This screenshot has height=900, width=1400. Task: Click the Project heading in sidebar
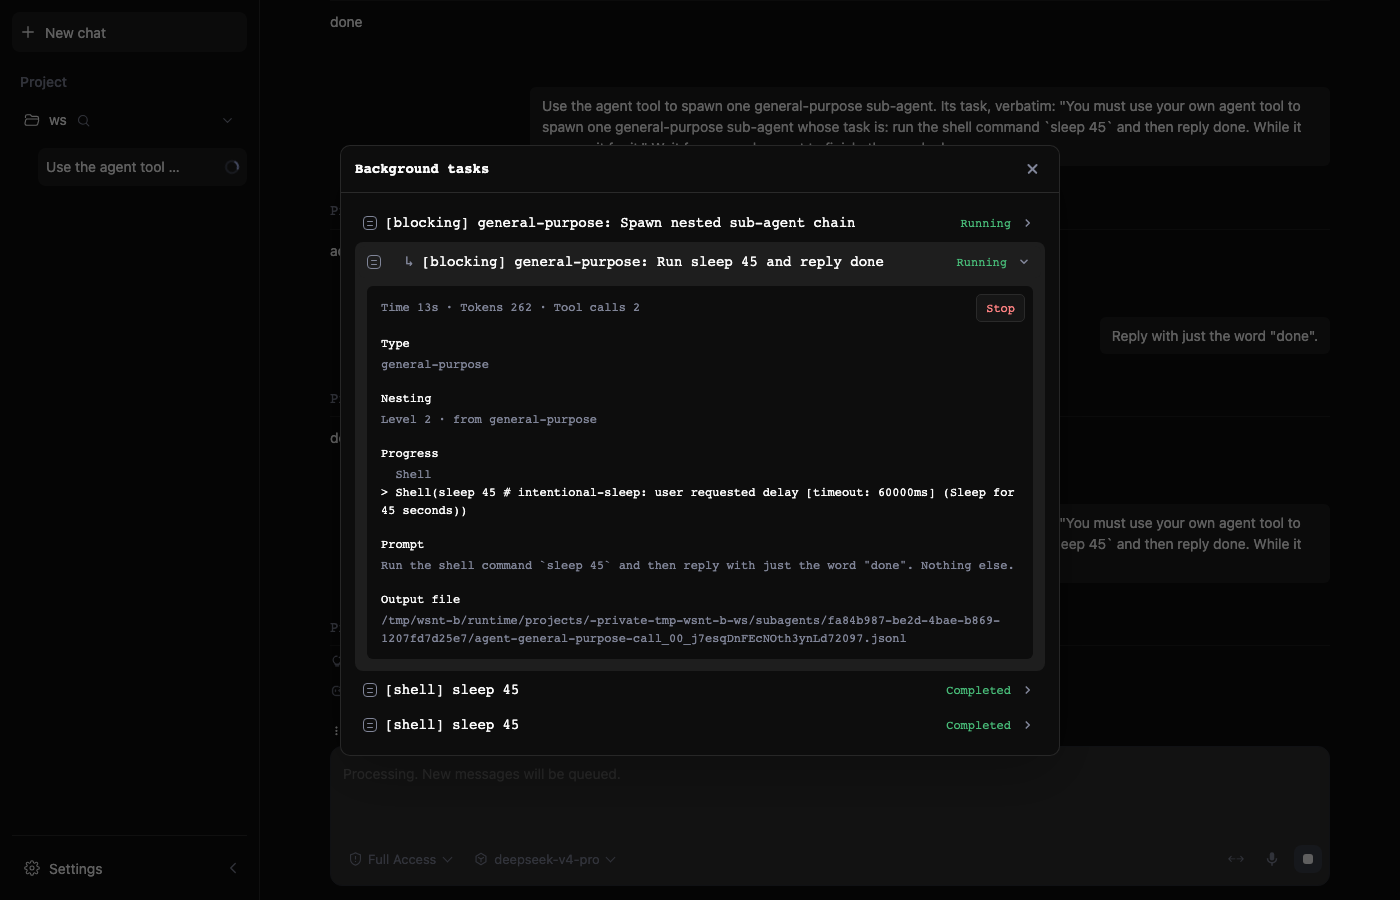43,82
